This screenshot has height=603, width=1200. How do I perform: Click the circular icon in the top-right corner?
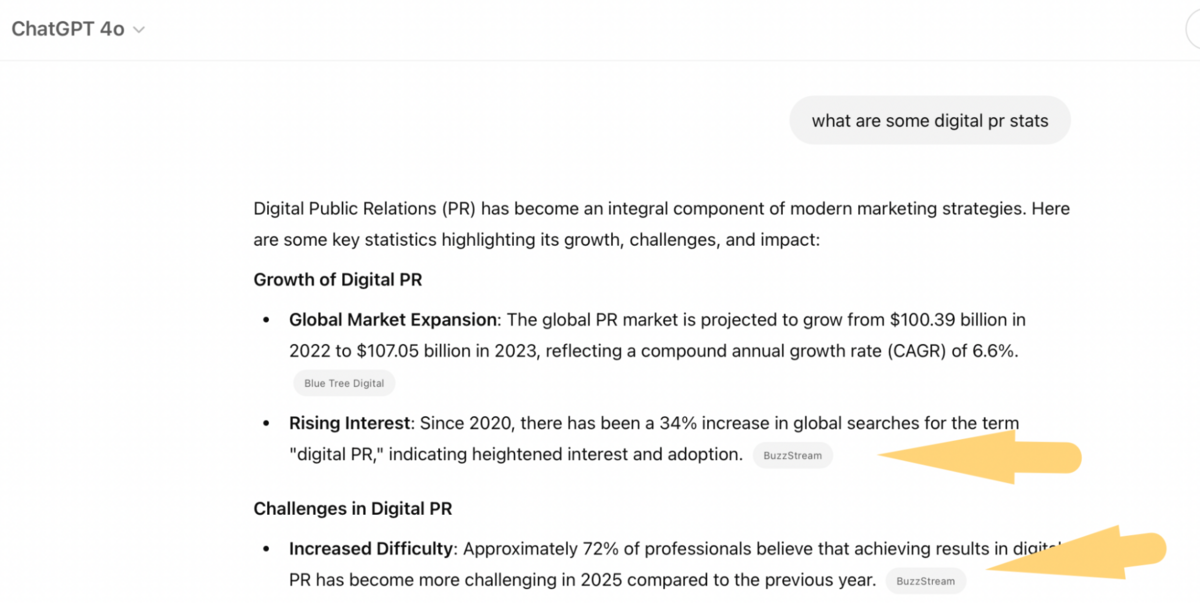(1193, 29)
